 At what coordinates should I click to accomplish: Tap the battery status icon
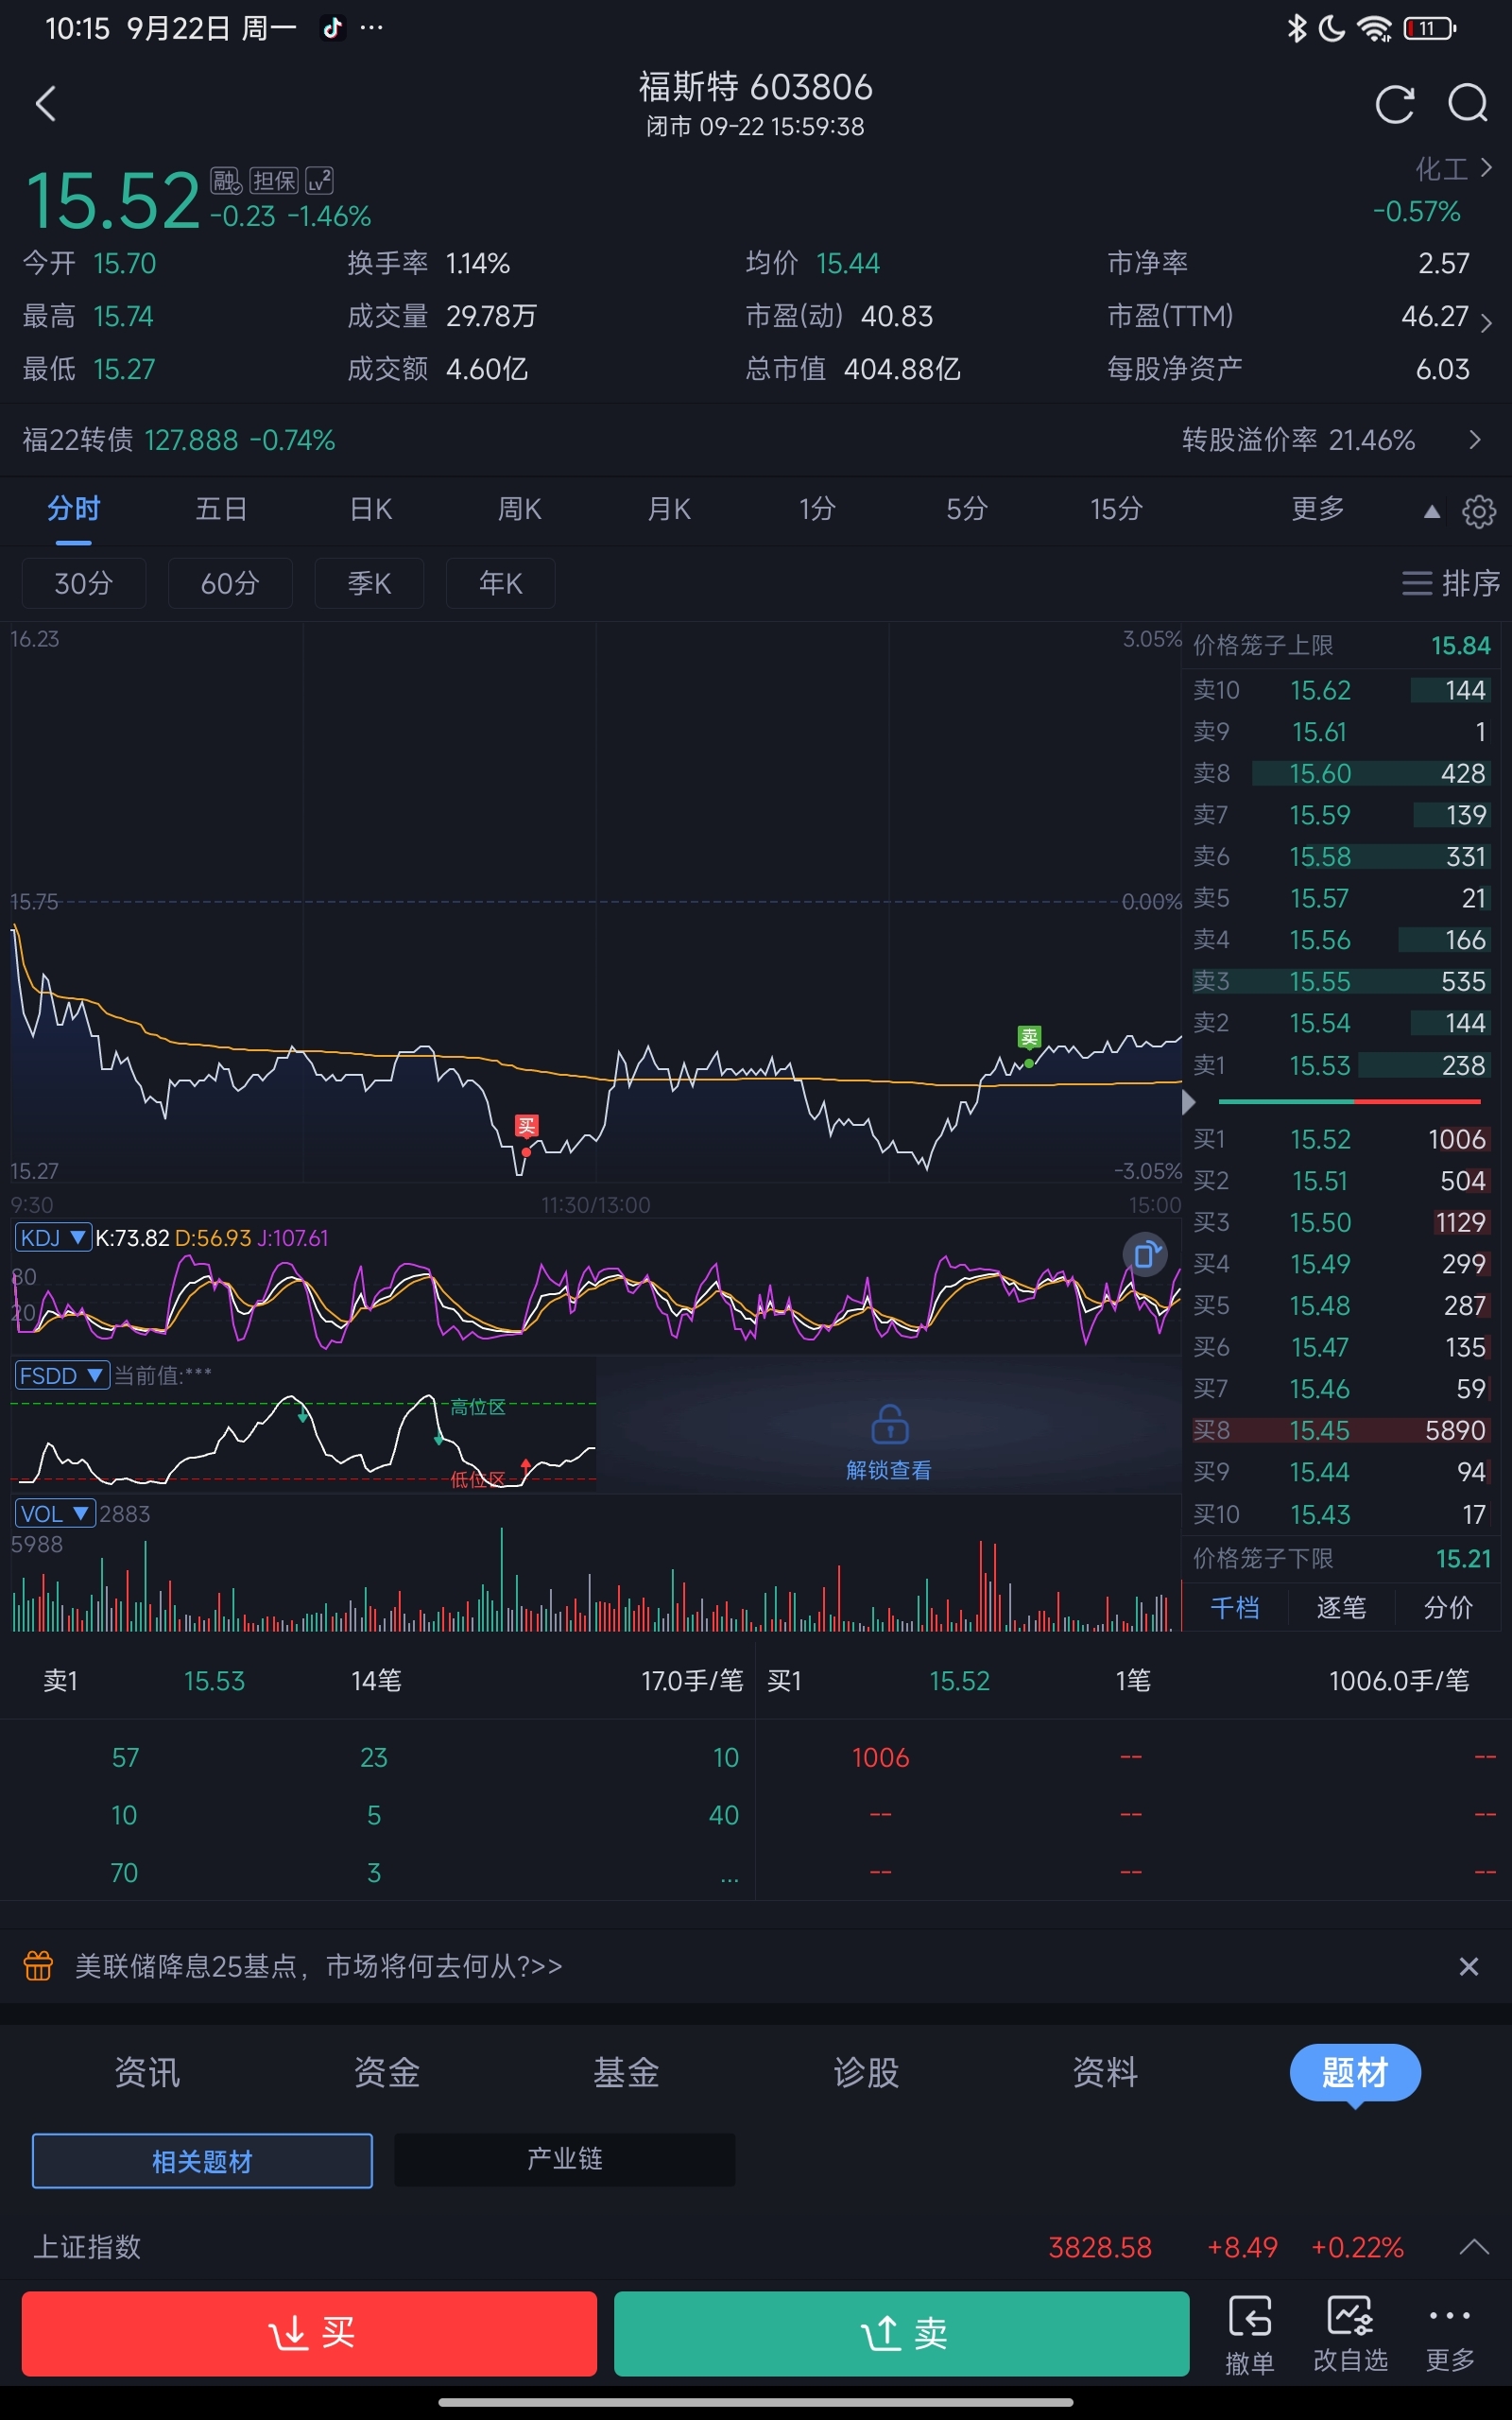tap(1430, 28)
